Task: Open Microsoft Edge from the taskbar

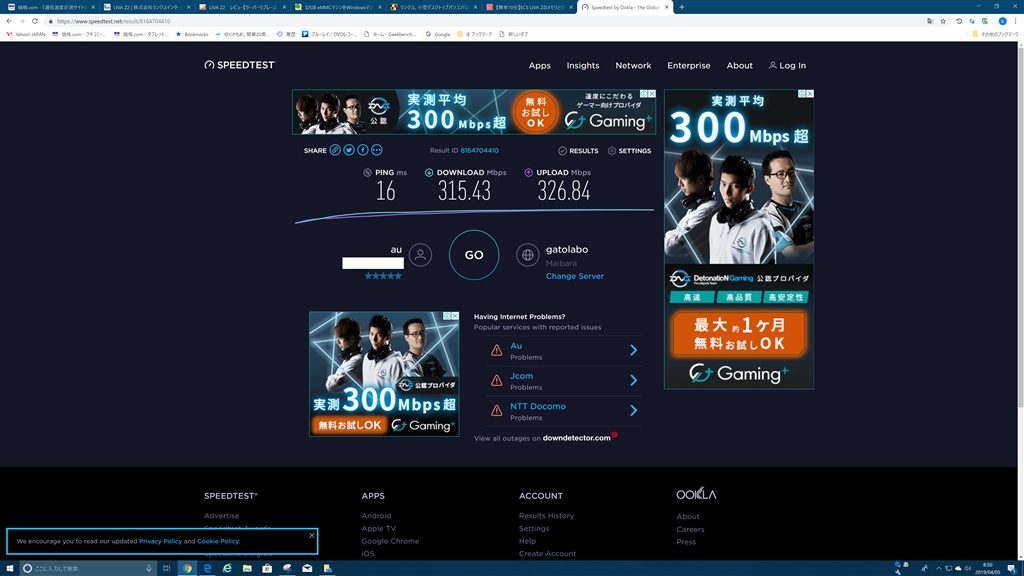Action: click(x=207, y=568)
